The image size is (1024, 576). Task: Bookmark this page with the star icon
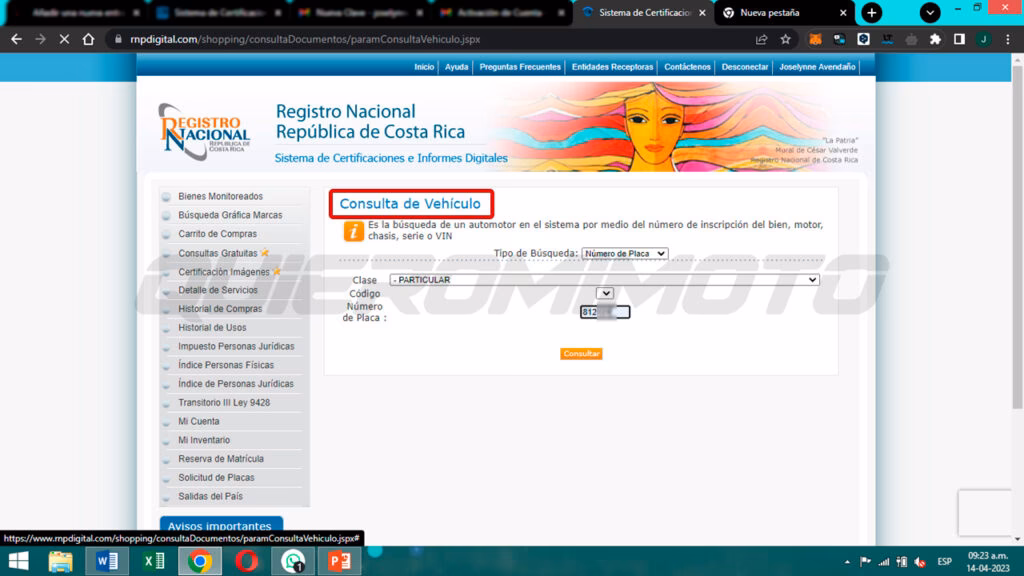click(786, 39)
